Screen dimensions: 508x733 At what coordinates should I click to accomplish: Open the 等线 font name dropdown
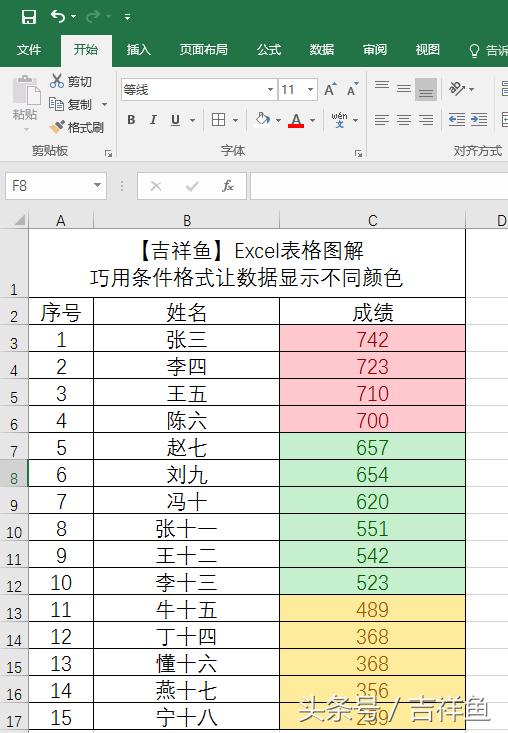270,90
